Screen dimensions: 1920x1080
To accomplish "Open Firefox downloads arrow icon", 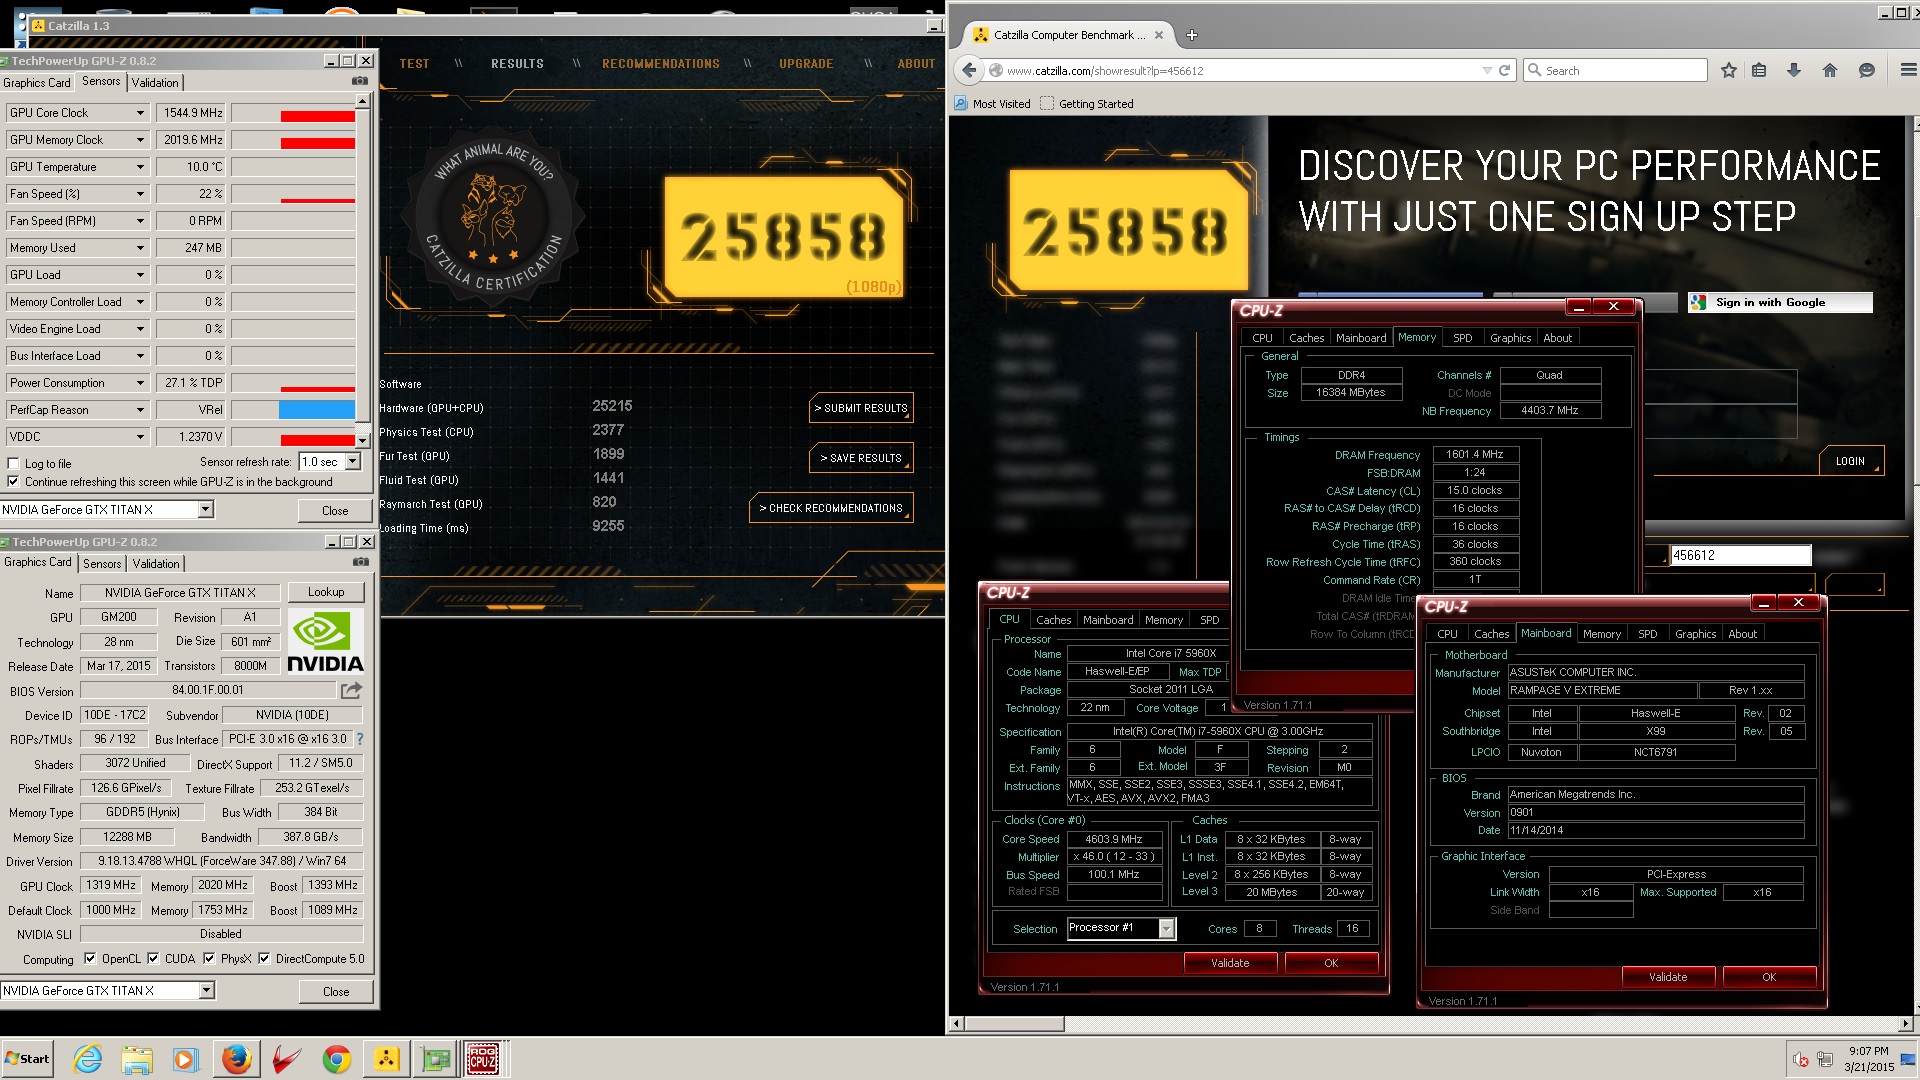I will click(1794, 70).
